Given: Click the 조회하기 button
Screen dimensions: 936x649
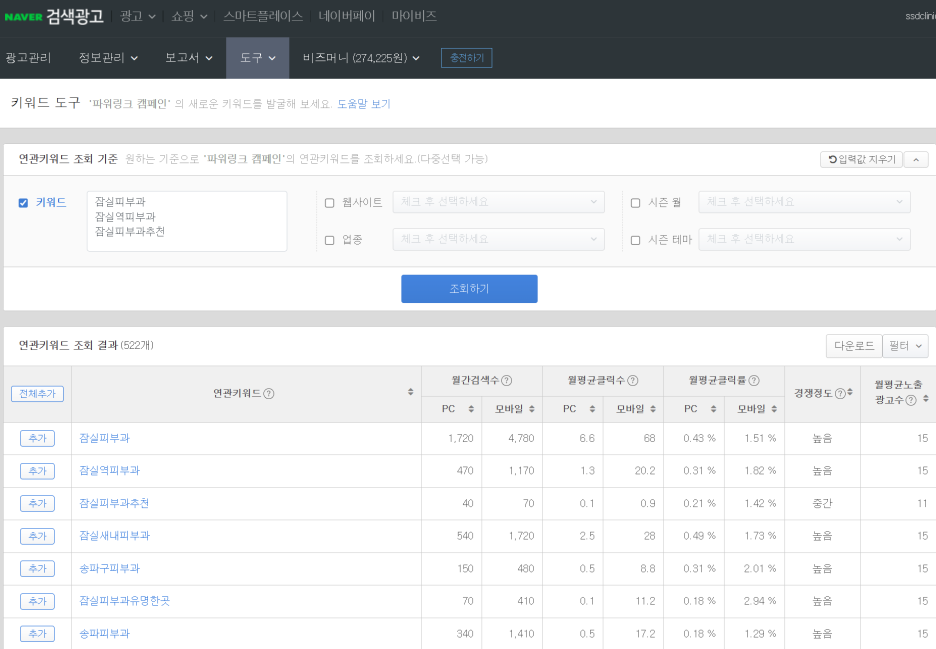Looking at the screenshot, I should 469,289.
